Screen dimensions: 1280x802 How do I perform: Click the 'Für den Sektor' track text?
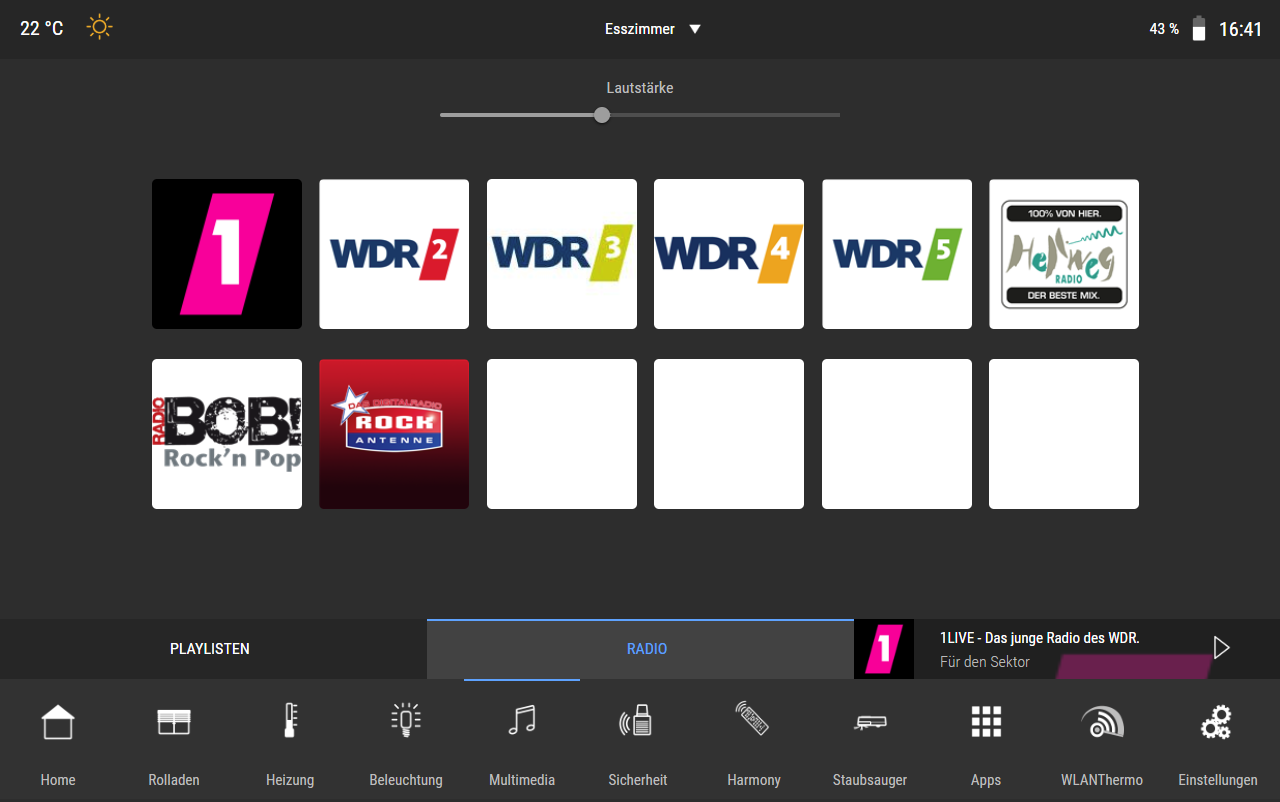pyautogui.click(x=985, y=662)
